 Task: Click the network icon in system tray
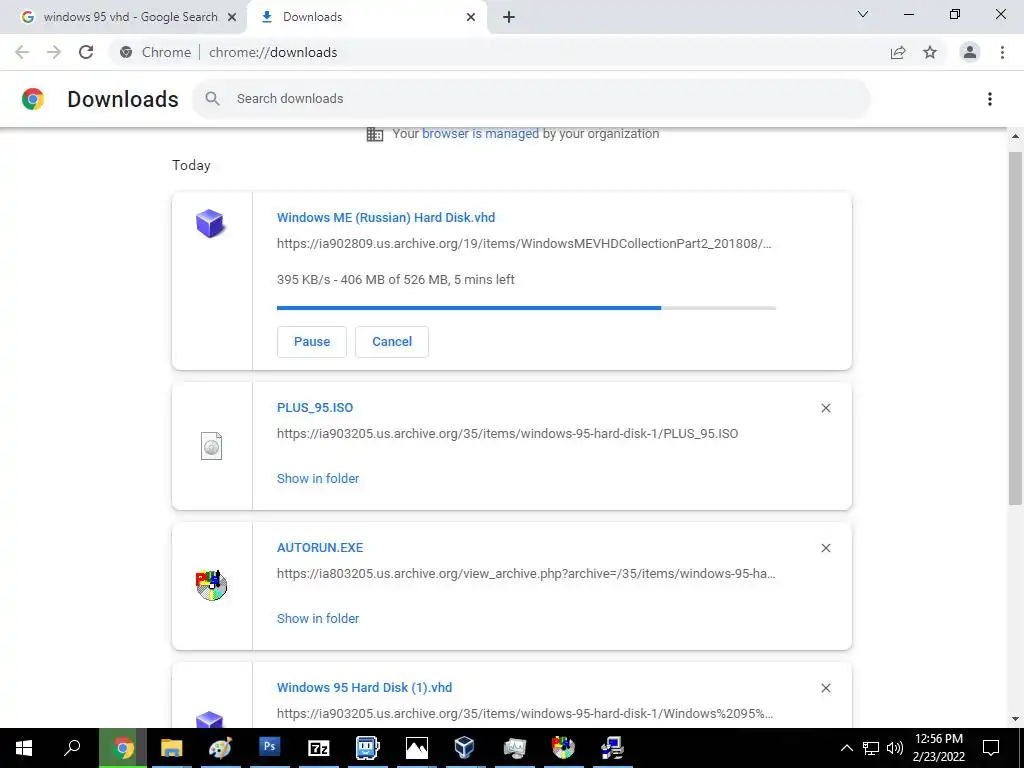871,748
